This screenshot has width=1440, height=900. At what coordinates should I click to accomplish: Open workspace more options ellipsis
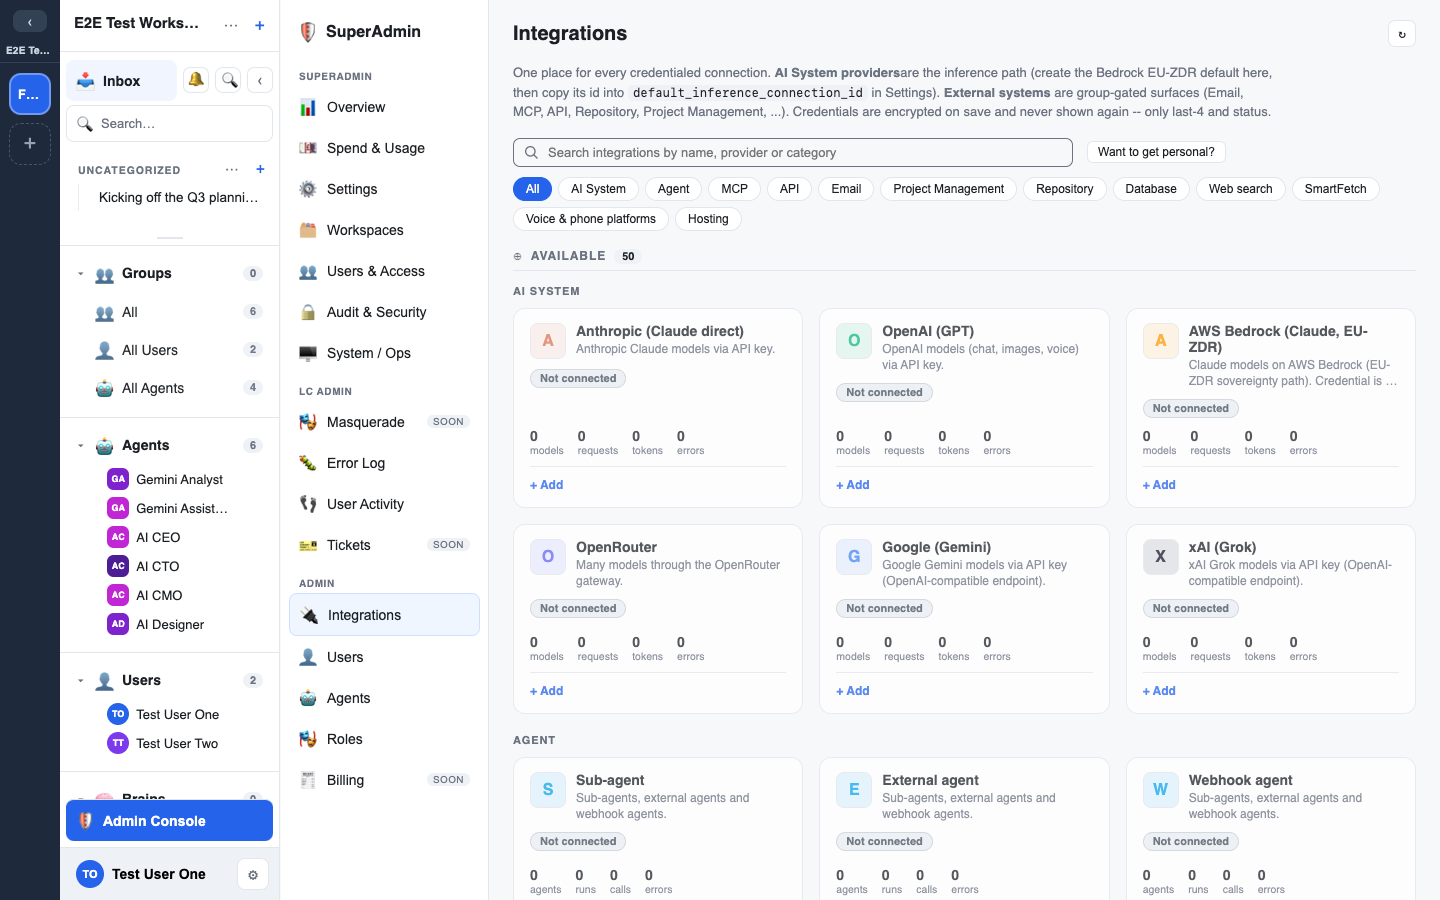tap(231, 25)
